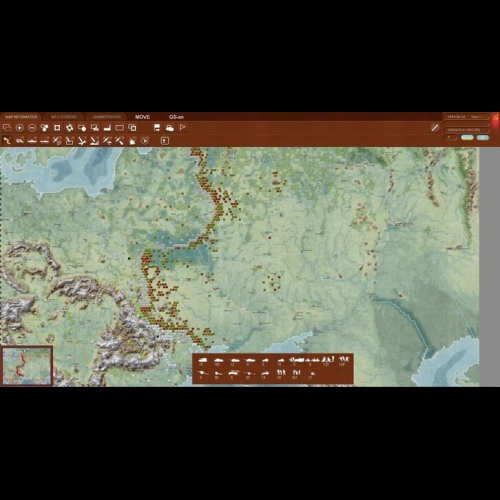Open the Info Screens tab

pos(64,117)
